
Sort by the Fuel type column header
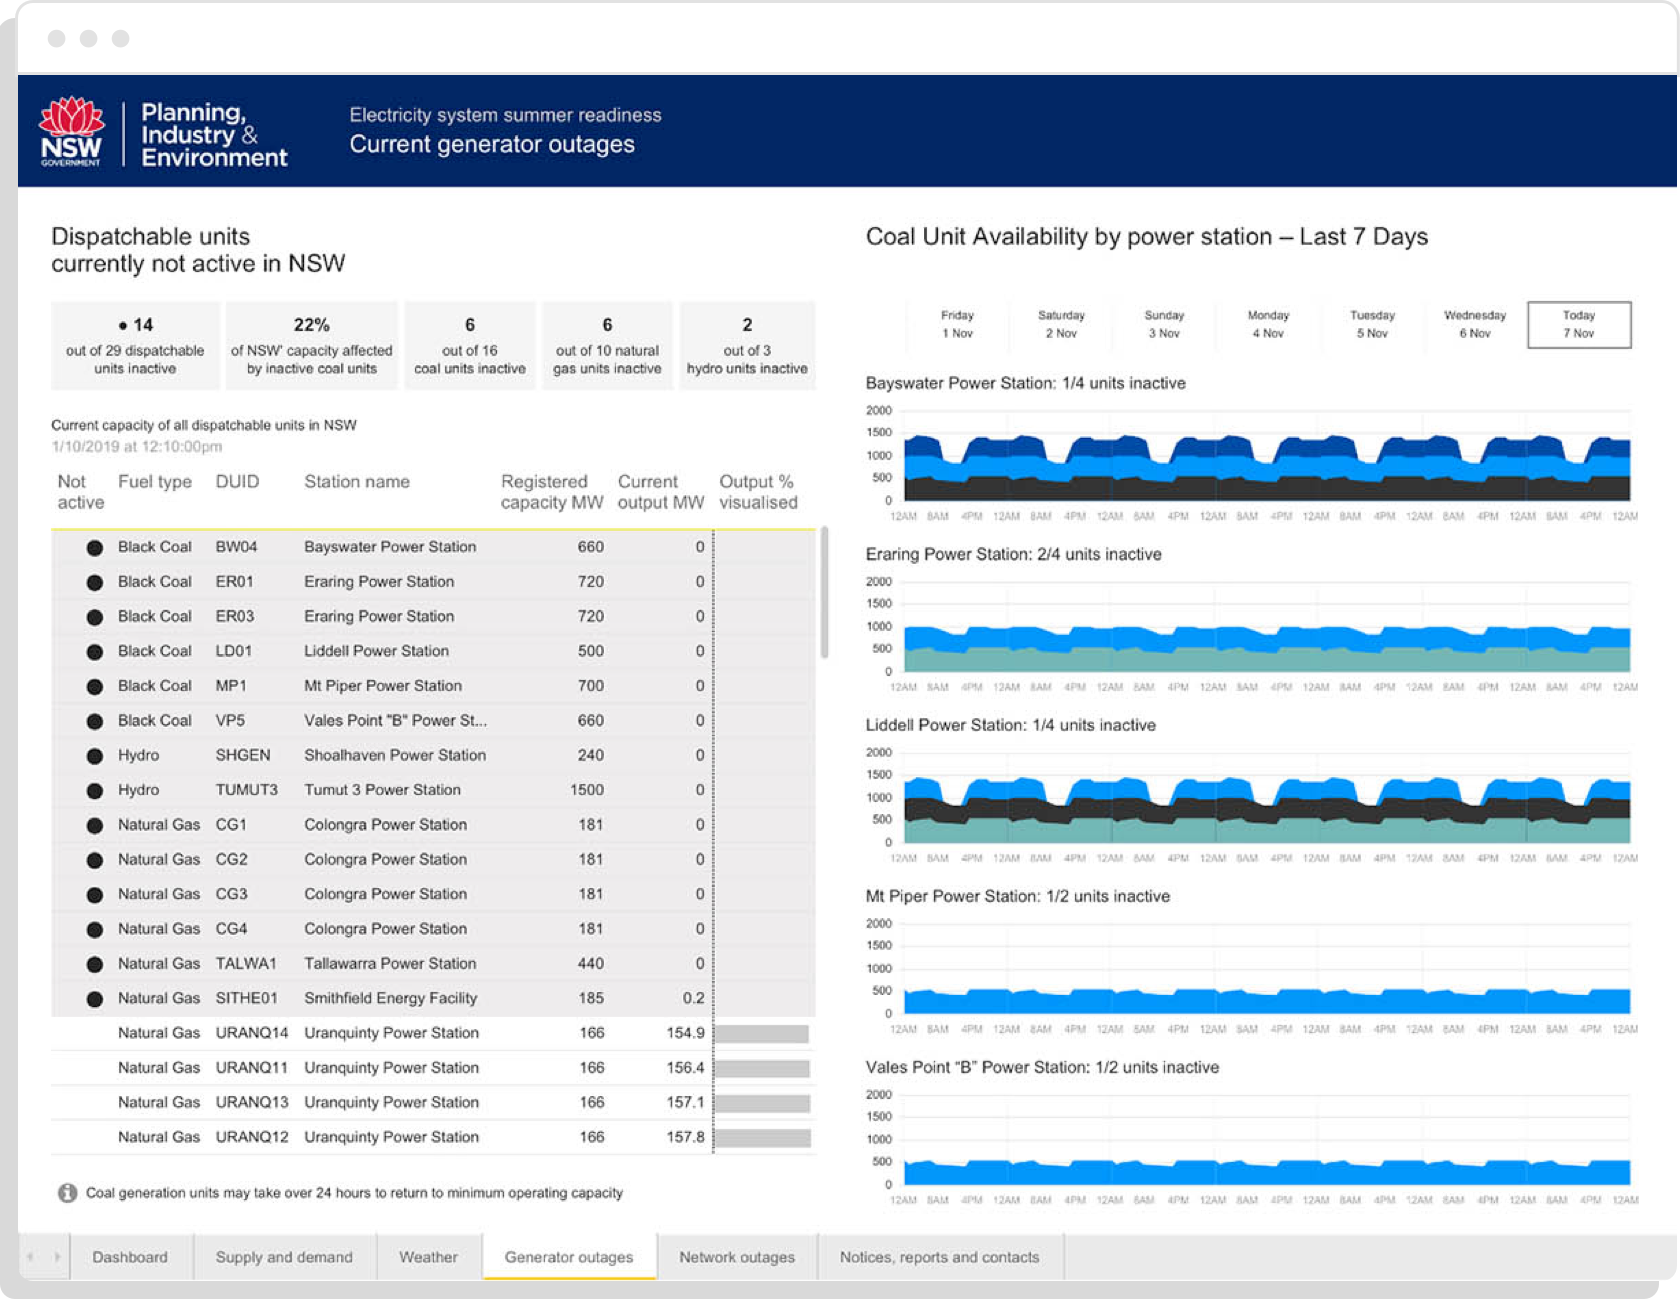click(154, 482)
